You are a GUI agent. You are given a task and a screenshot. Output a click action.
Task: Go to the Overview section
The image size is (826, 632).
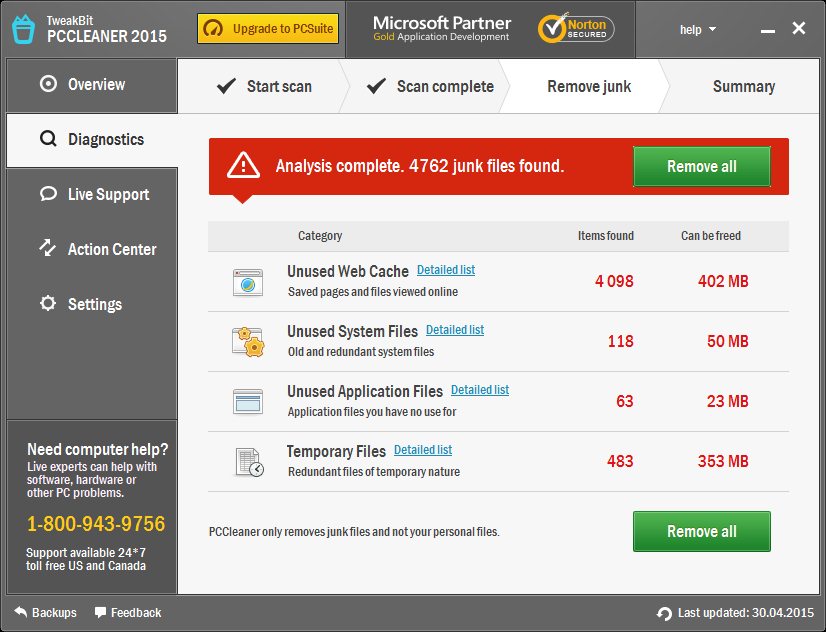(x=92, y=84)
